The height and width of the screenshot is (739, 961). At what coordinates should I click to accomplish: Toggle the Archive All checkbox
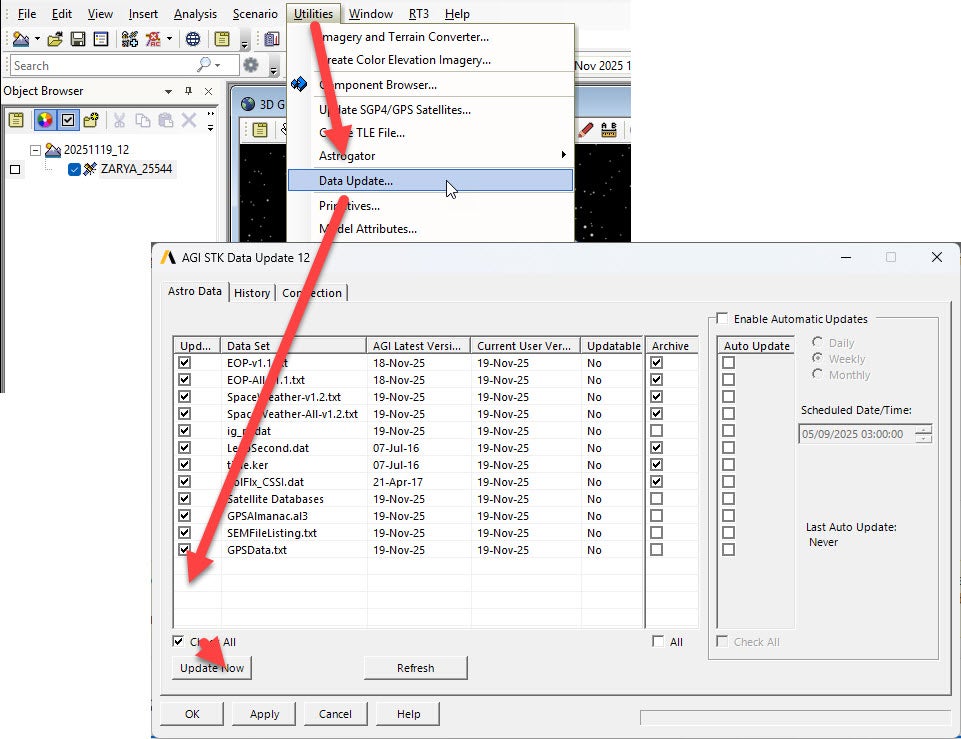[x=658, y=642]
